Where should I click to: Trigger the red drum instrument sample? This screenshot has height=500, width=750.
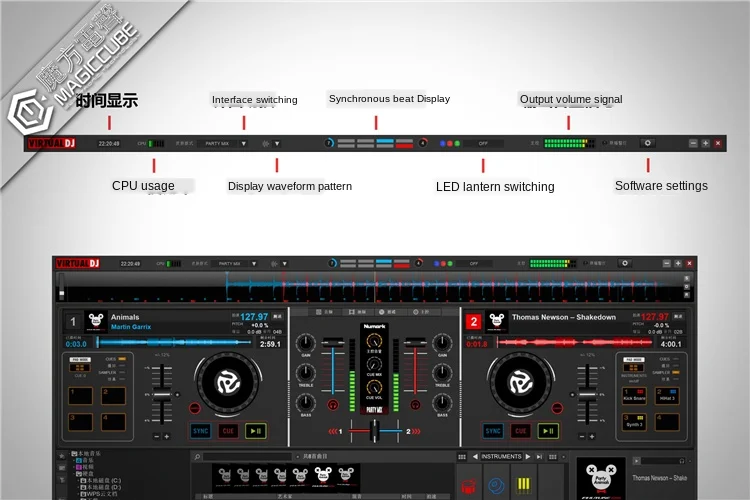click(x=468, y=486)
